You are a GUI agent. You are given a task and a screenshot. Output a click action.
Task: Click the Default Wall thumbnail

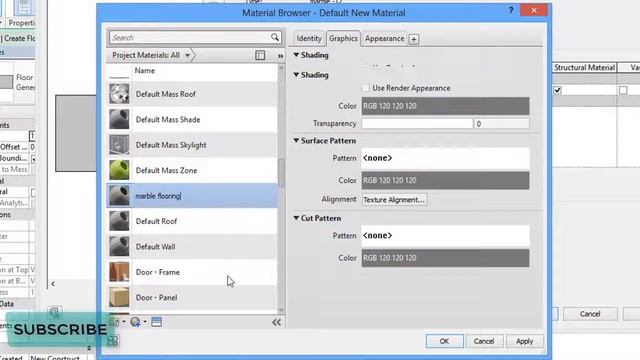click(119, 247)
